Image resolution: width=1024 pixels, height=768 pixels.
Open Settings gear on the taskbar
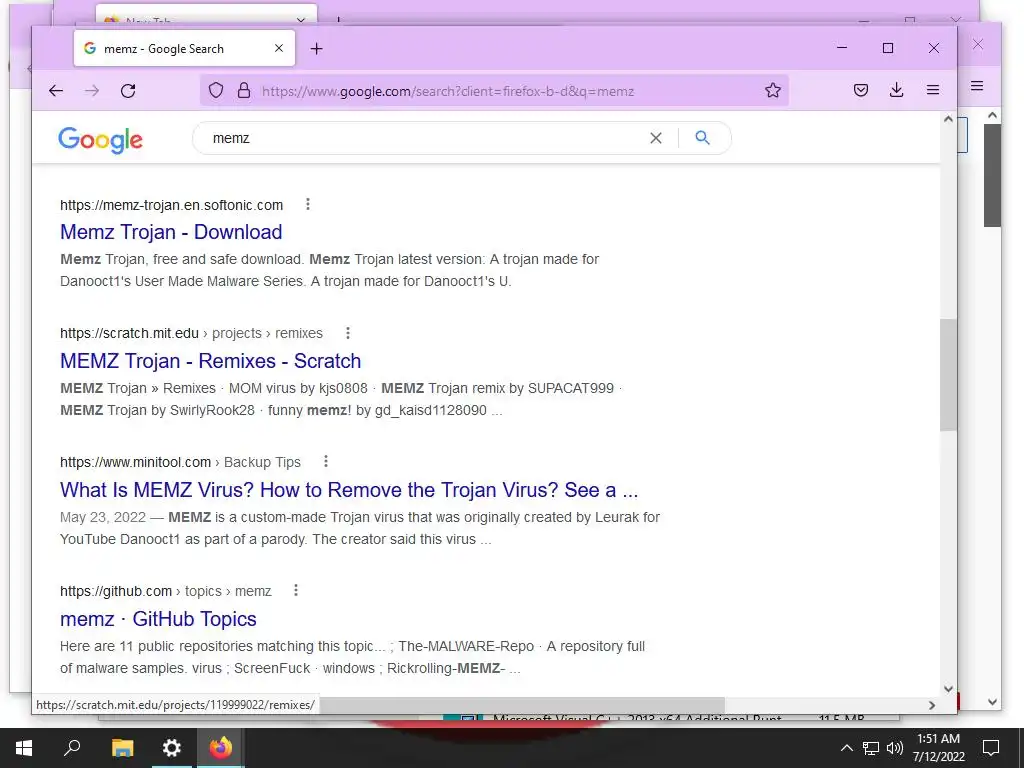coord(171,748)
